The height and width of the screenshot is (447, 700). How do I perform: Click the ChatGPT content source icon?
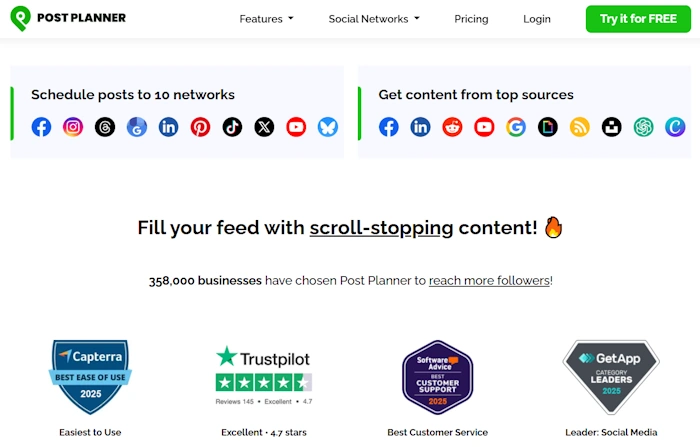[643, 127]
